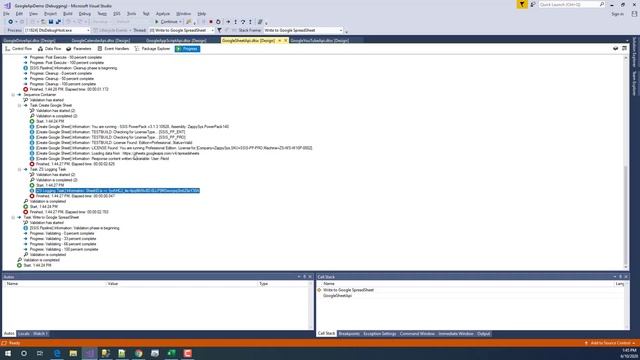Switch to the Locals tab

coord(24,333)
